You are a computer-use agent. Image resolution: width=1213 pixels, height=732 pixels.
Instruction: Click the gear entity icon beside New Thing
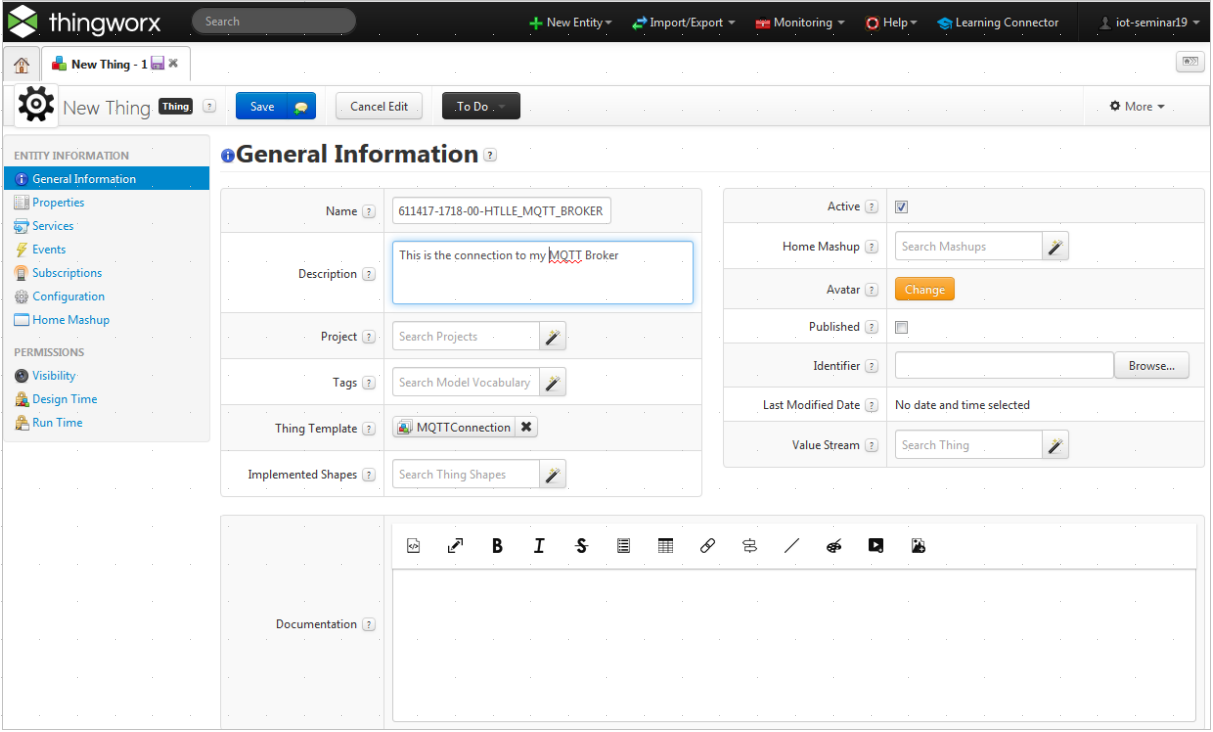click(37, 104)
